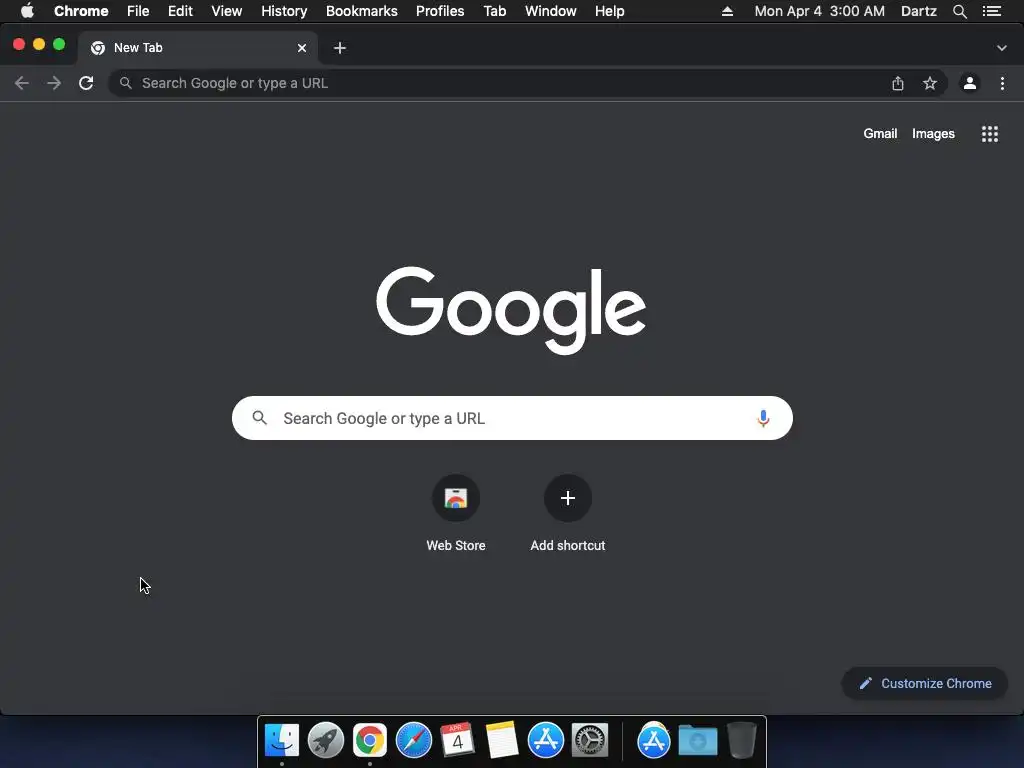Image resolution: width=1024 pixels, height=768 pixels.
Task: Open the Chrome profile avatar menu
Action: click(970, 83)
